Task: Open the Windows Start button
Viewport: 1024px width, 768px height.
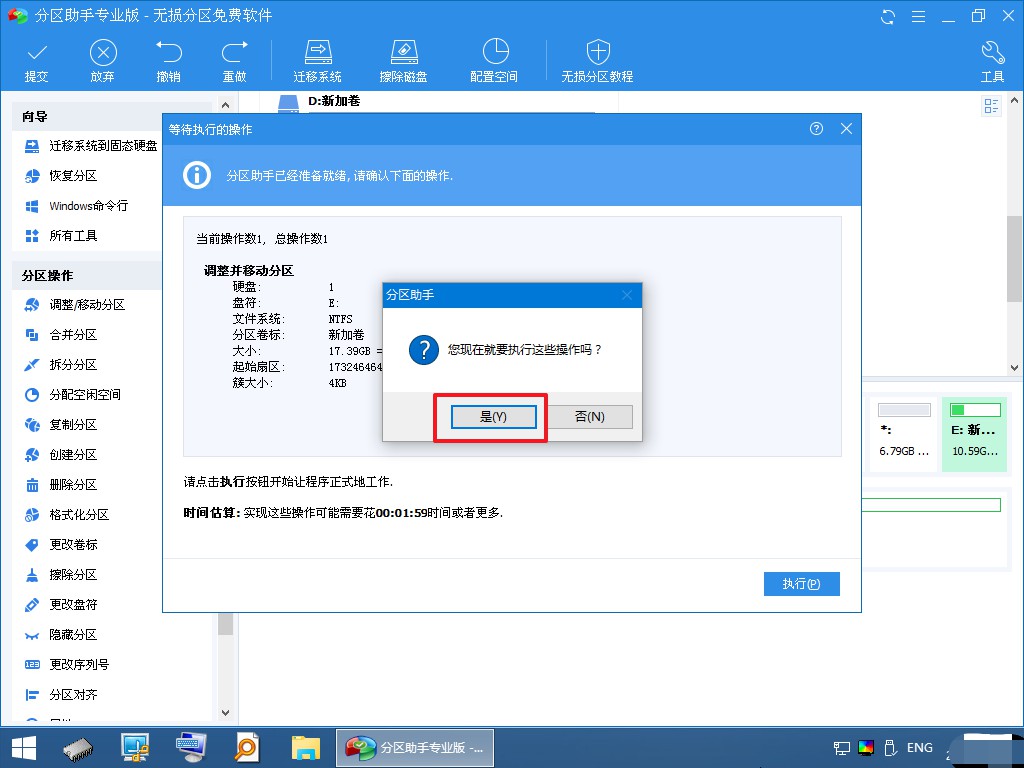Action: pos(24,748)
